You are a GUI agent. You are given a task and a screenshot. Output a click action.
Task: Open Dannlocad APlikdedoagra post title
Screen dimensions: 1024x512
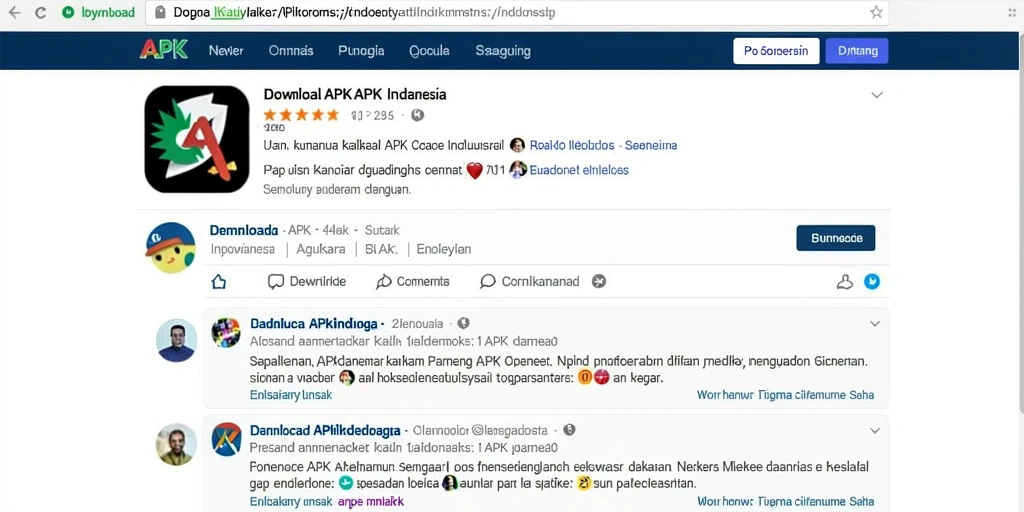(x=325, y=430)
